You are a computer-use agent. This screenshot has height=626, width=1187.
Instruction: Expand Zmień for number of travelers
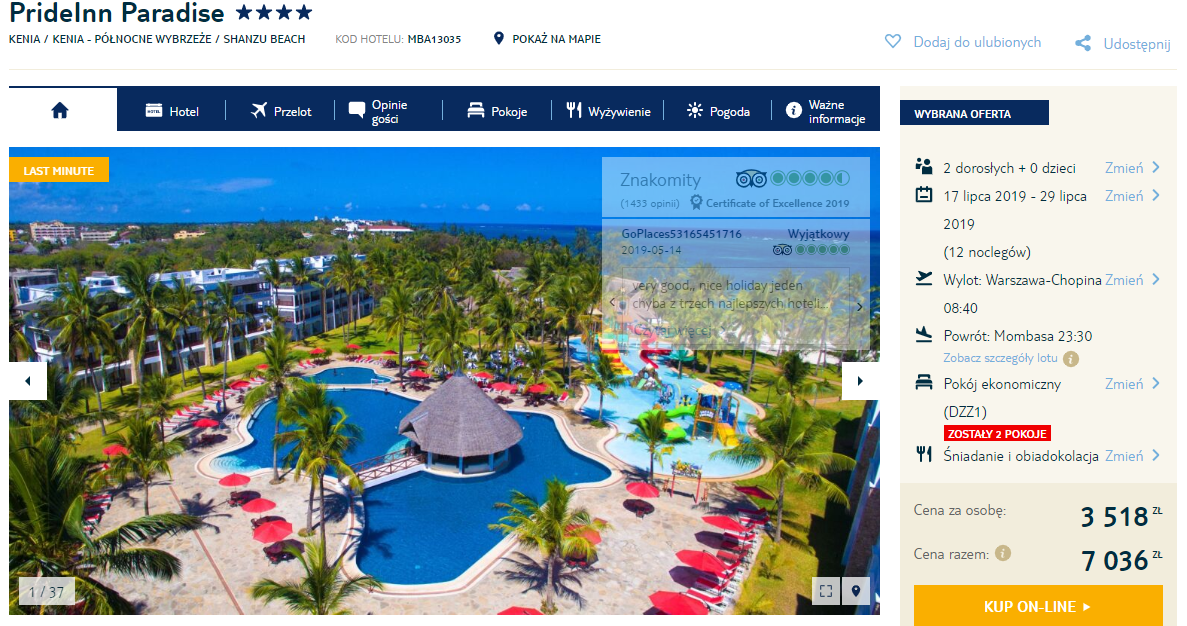(x=1132, y=168)
